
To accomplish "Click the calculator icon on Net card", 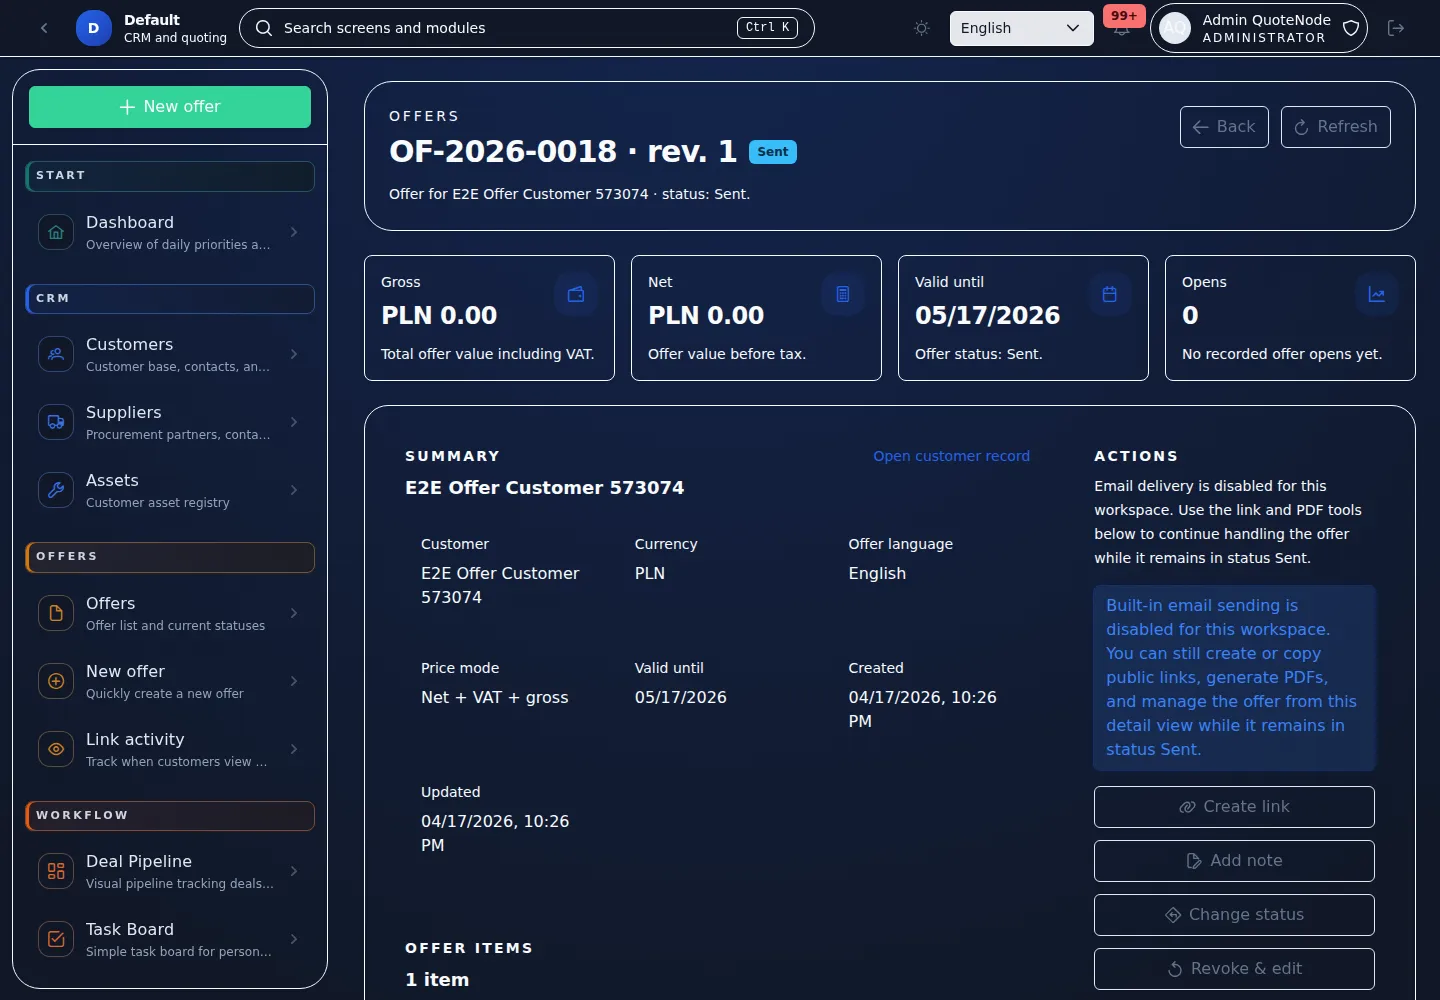I will coord(843,294).
